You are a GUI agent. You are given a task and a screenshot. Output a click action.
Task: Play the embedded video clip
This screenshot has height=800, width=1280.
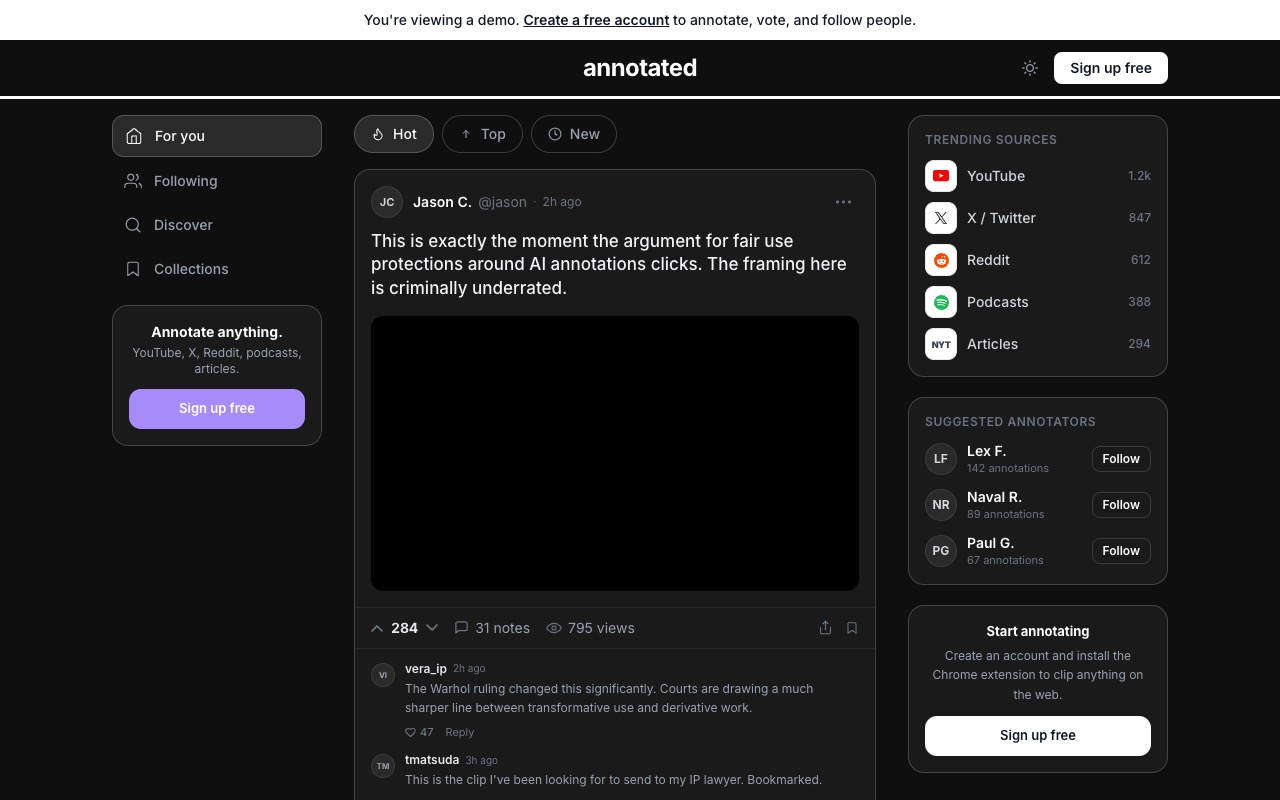tap(615, 453)
